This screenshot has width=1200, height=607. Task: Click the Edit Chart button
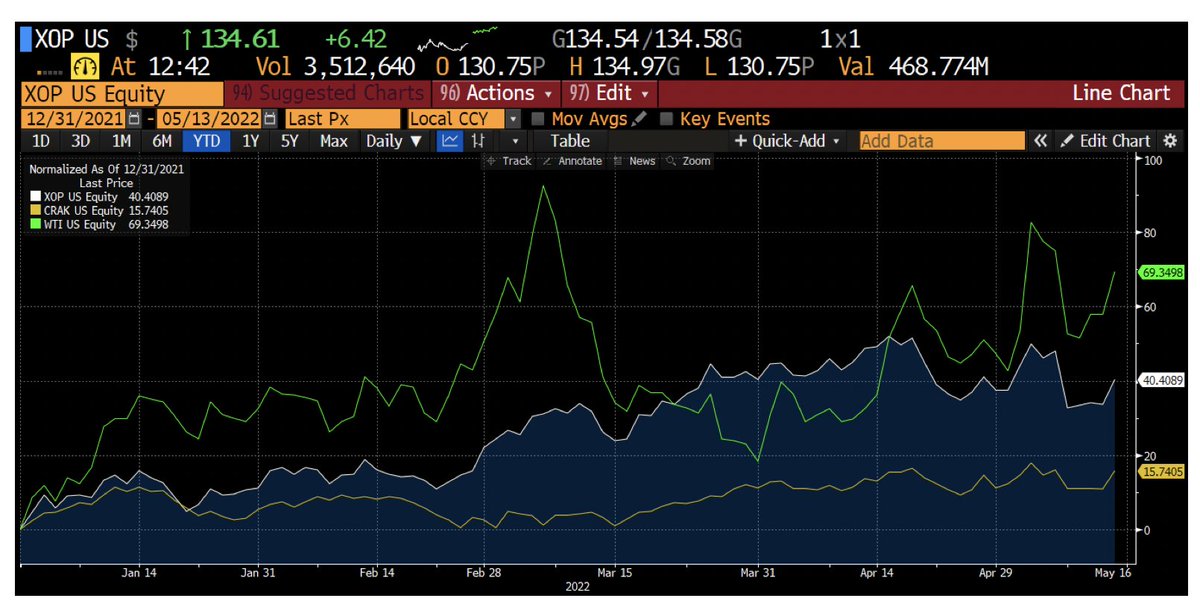click(1106, 141)
